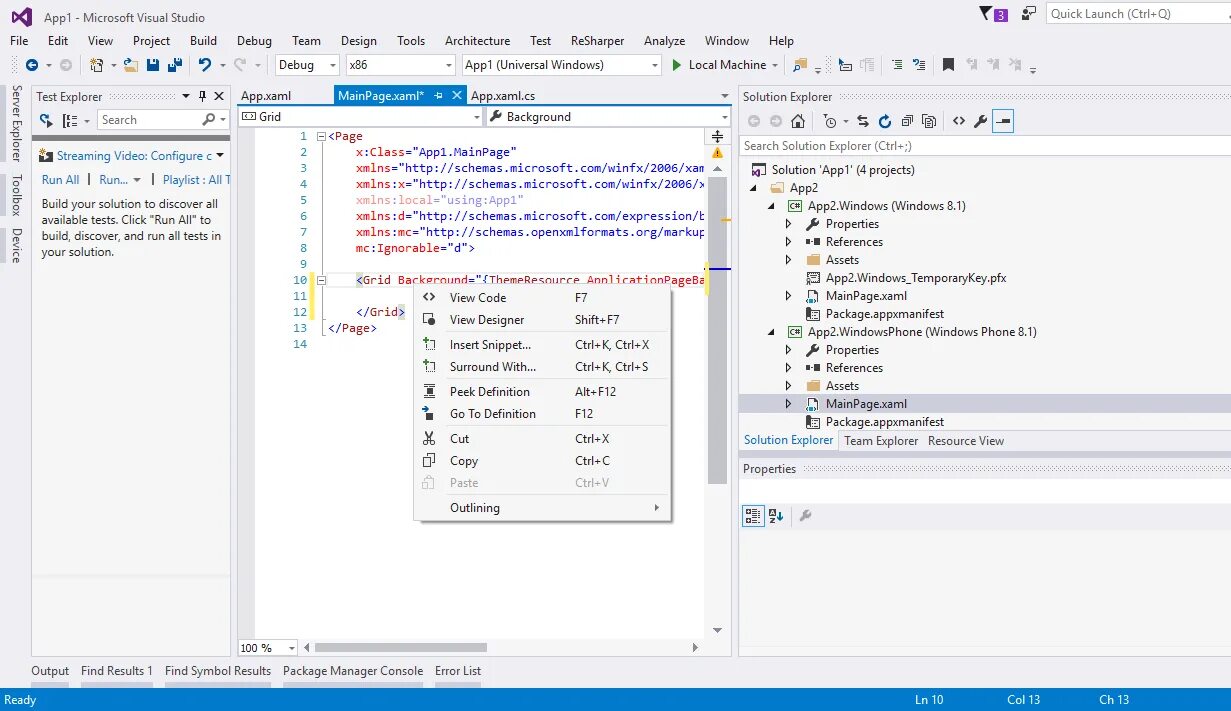Choose Surround With... from context menu
1231x711 pixels.
[542, 367]
